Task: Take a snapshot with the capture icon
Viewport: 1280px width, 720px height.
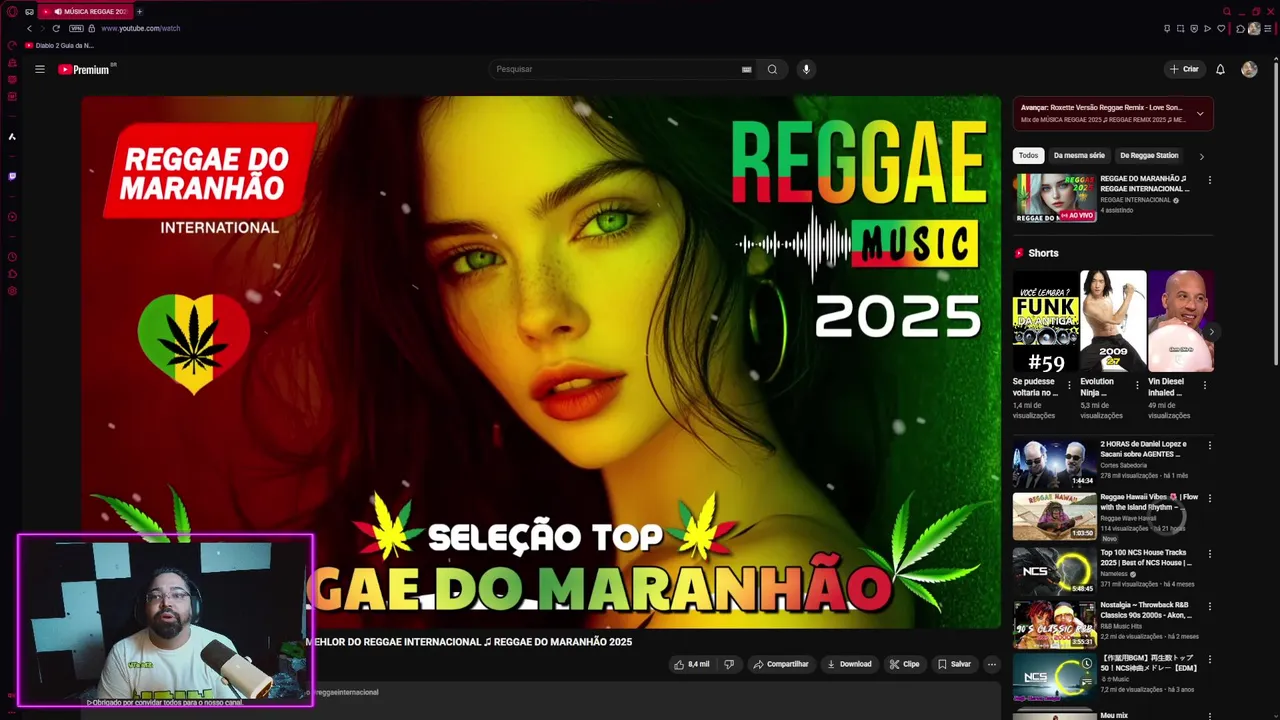Action: pos(1181,28)
